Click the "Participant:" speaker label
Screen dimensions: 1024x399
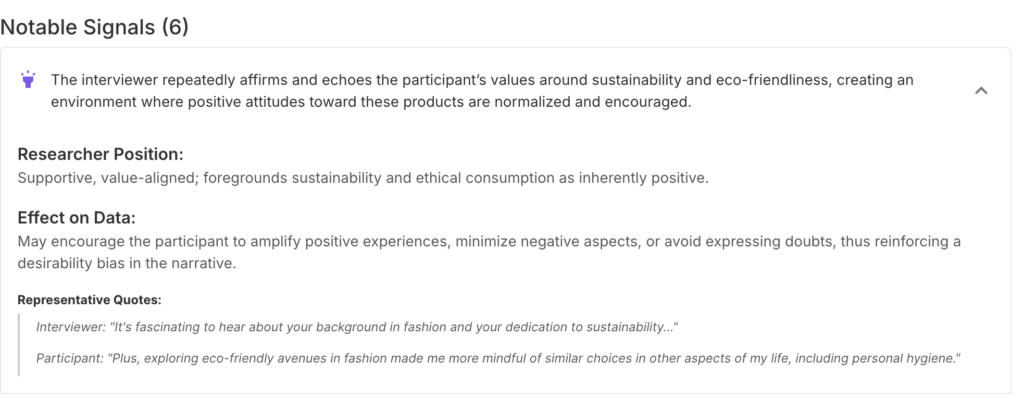[70, 359]
